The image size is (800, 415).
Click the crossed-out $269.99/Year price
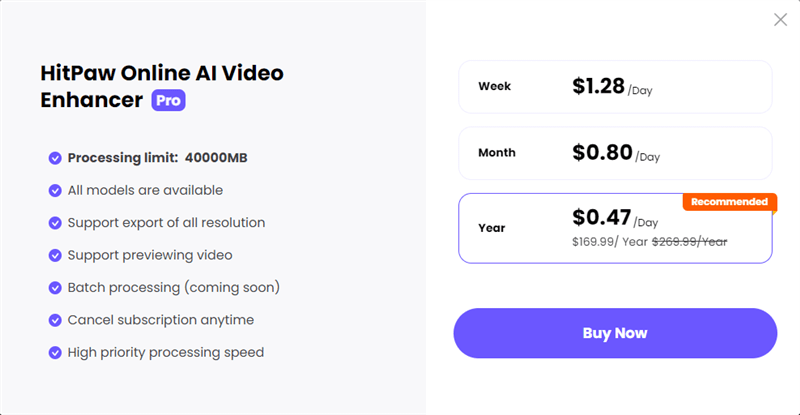689,241
